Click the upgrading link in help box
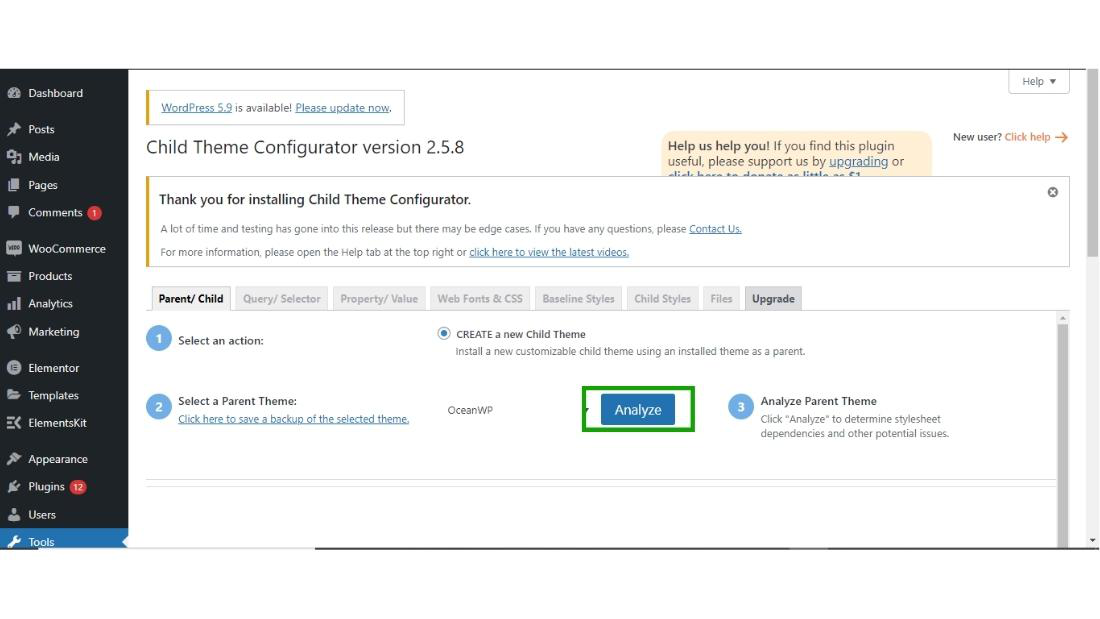This screenshot has height=619, width=1100. coord(858,161)
